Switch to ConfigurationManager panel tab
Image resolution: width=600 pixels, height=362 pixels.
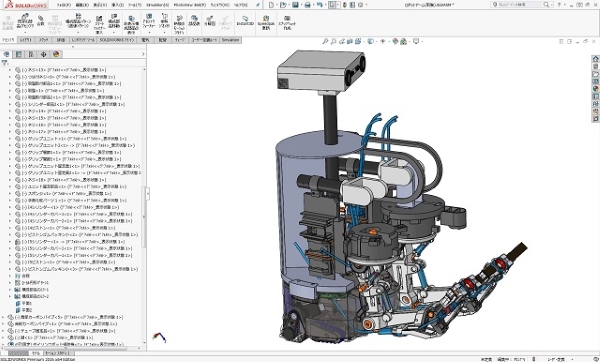[31, 54]
